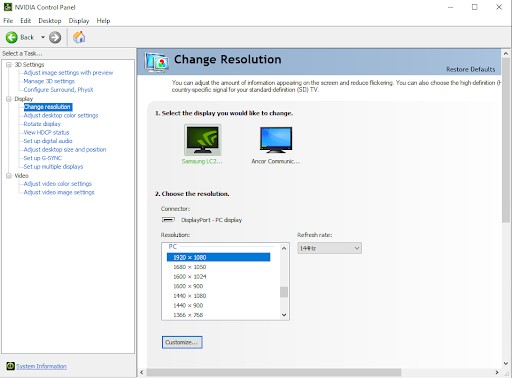The width and height of the screenshot is (512, 378).
Task: Open the Display menu
Action: [x=79, y=21]
